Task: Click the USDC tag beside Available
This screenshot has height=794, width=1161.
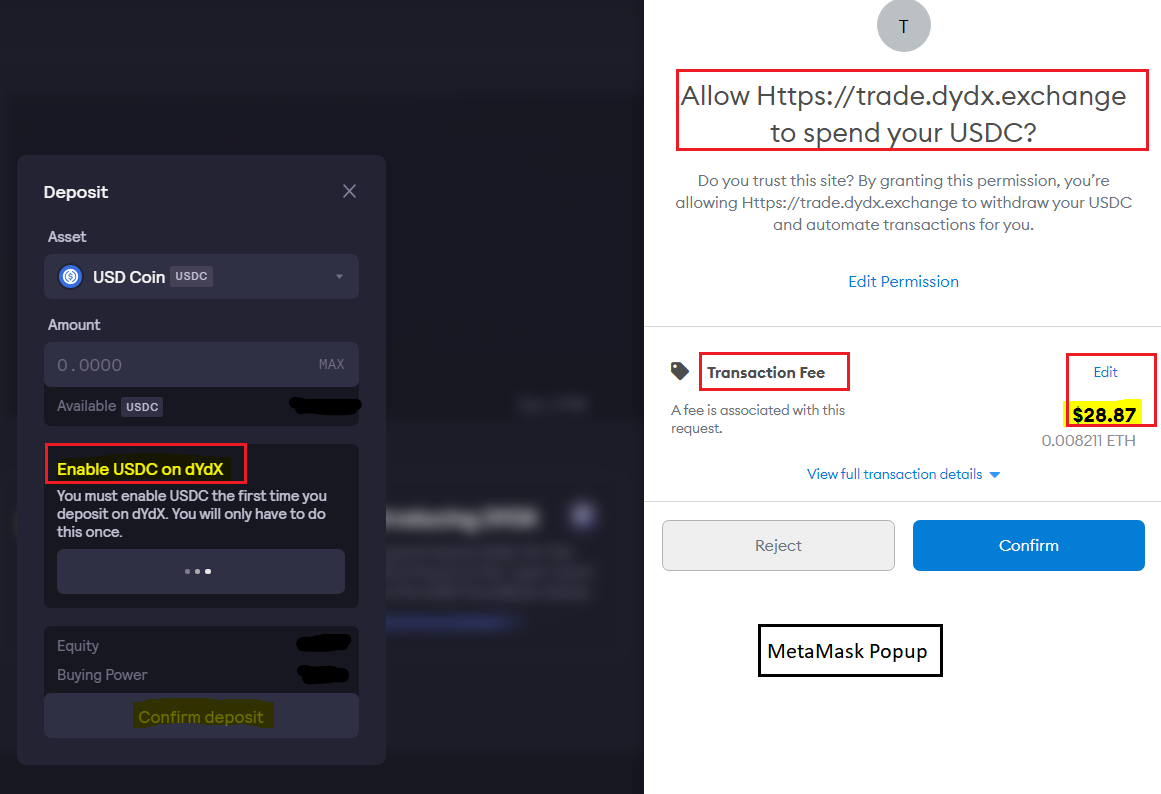Action: (142, 407)
